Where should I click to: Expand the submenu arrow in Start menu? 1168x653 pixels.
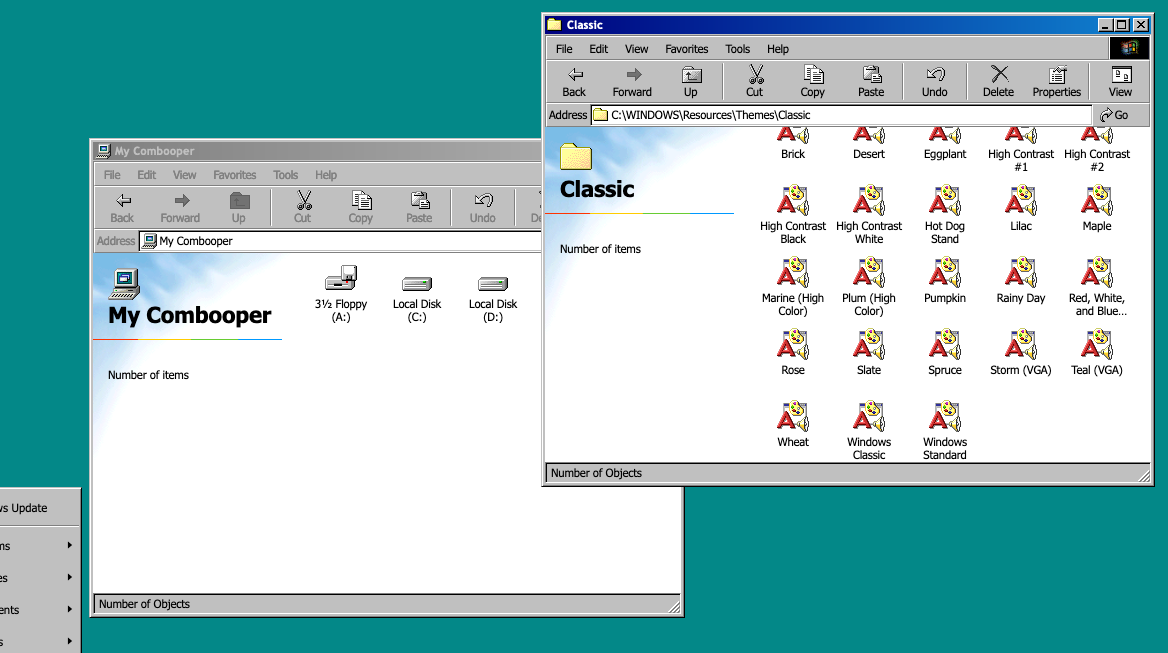[70, 545]
